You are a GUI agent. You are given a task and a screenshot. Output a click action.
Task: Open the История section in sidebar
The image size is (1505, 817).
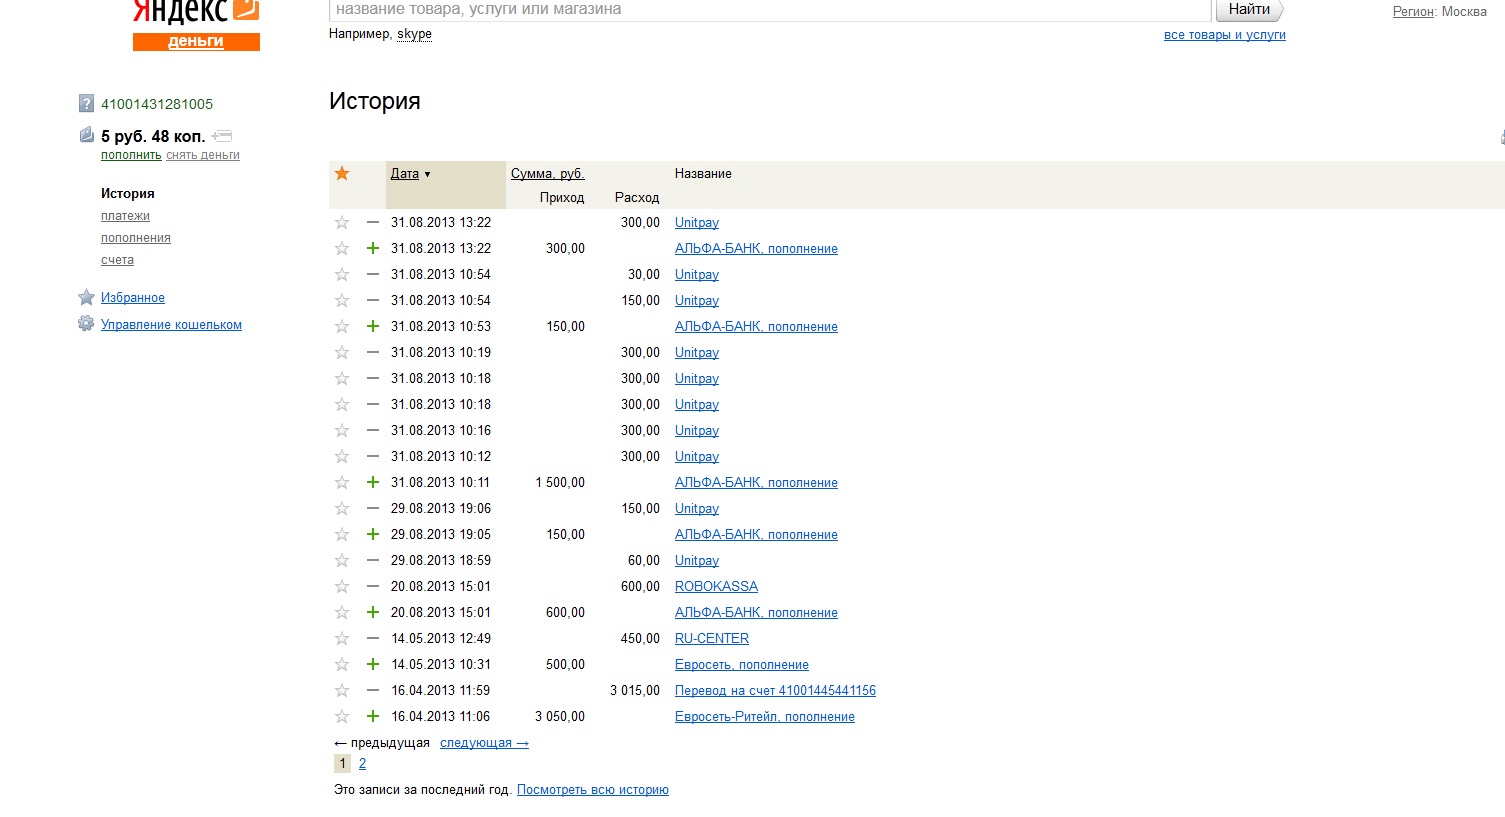coord(128,193)
